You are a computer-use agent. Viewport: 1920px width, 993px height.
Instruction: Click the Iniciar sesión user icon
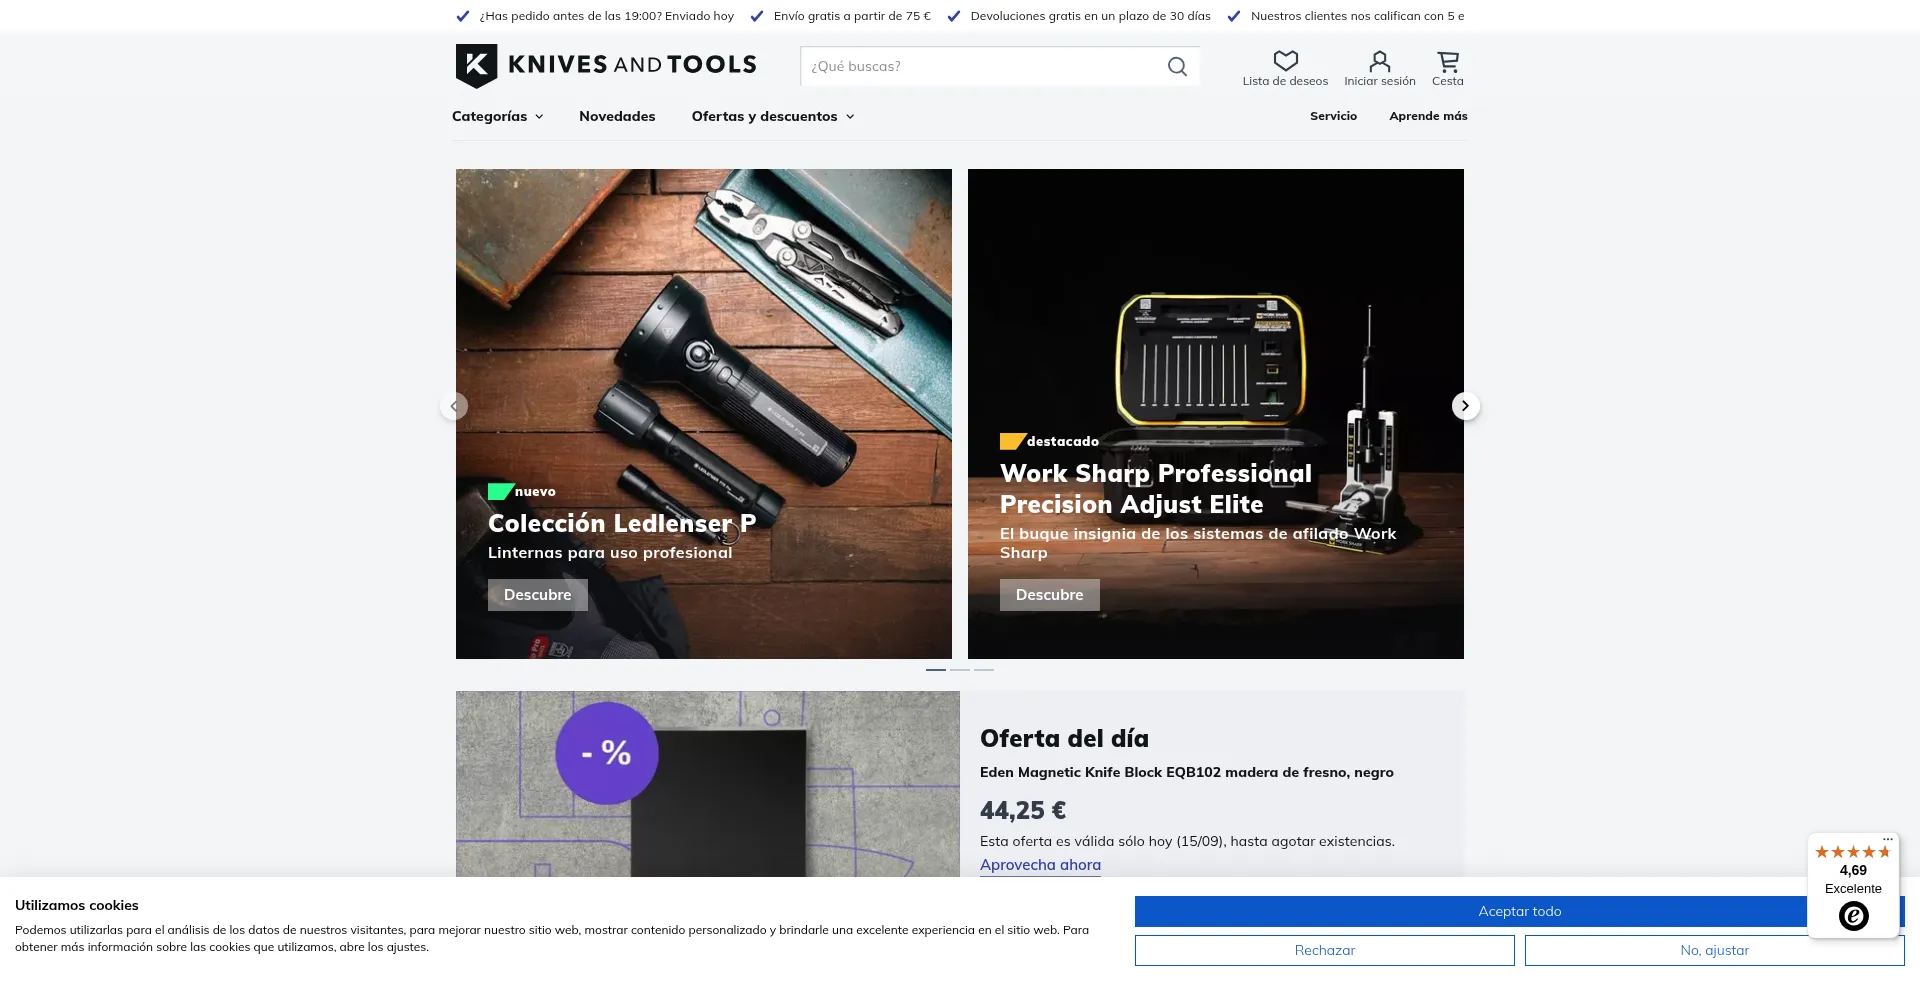coord(1379,61)
